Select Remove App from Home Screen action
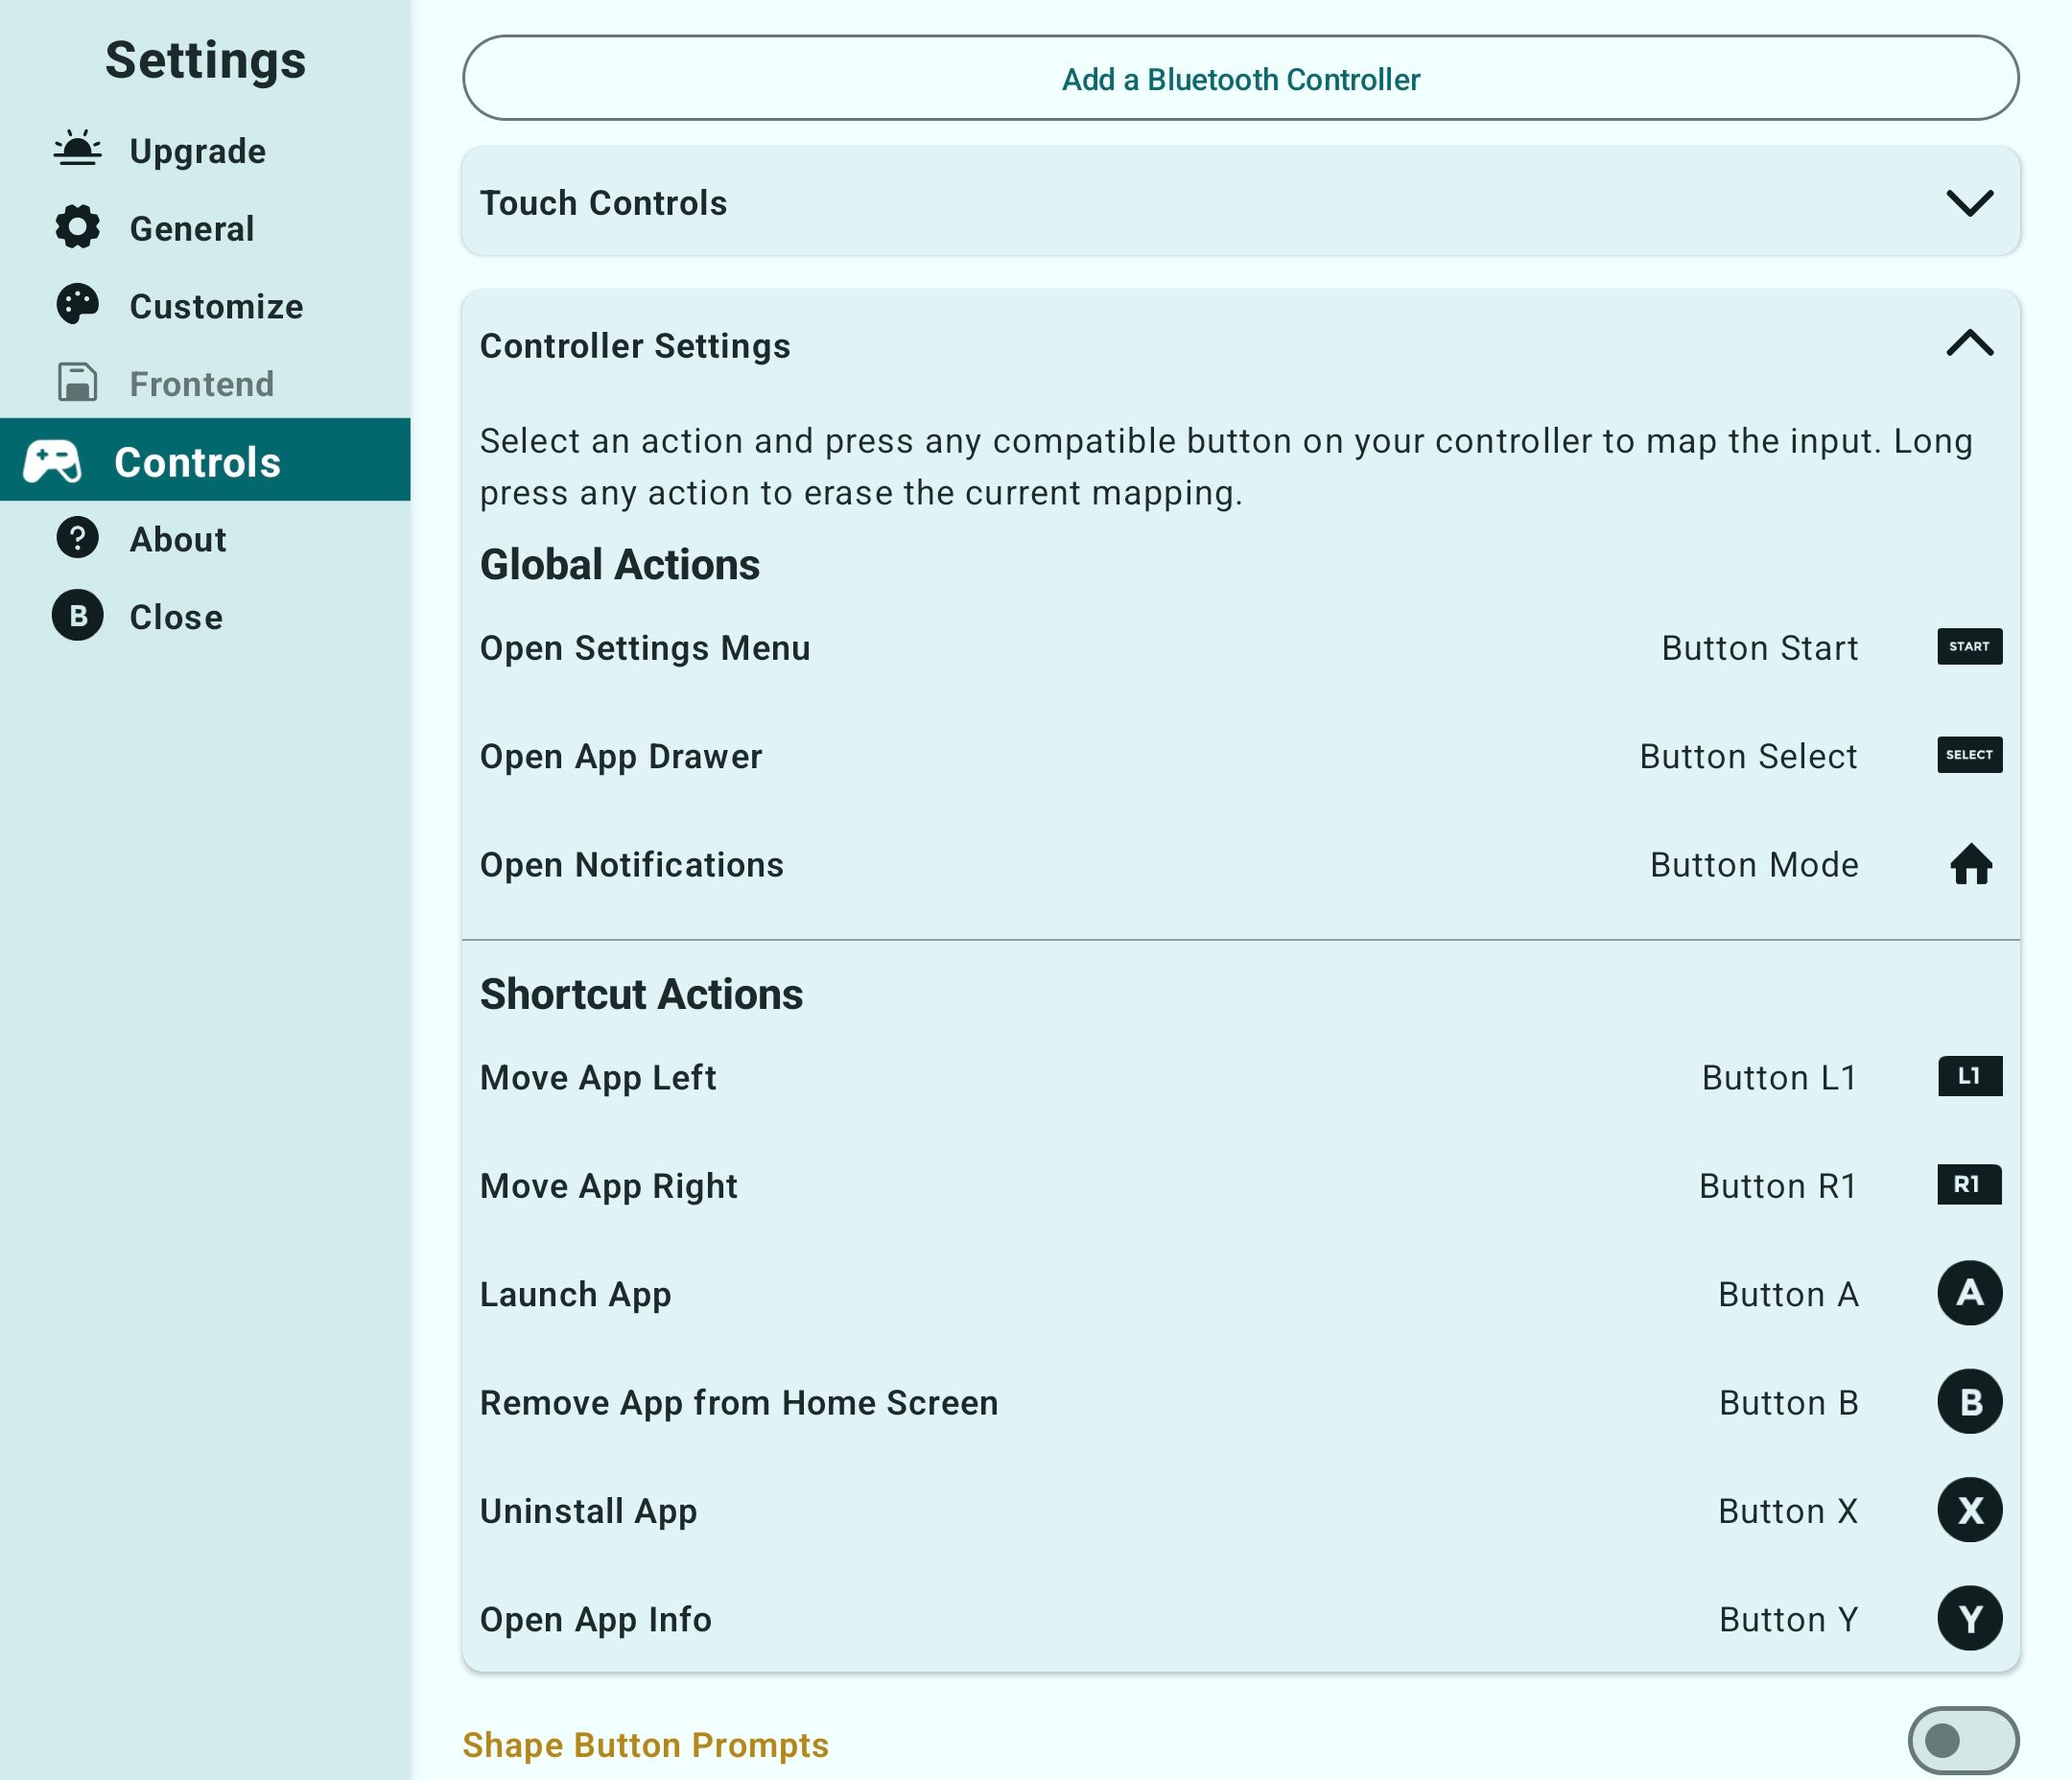 tap(1240, 1402)
